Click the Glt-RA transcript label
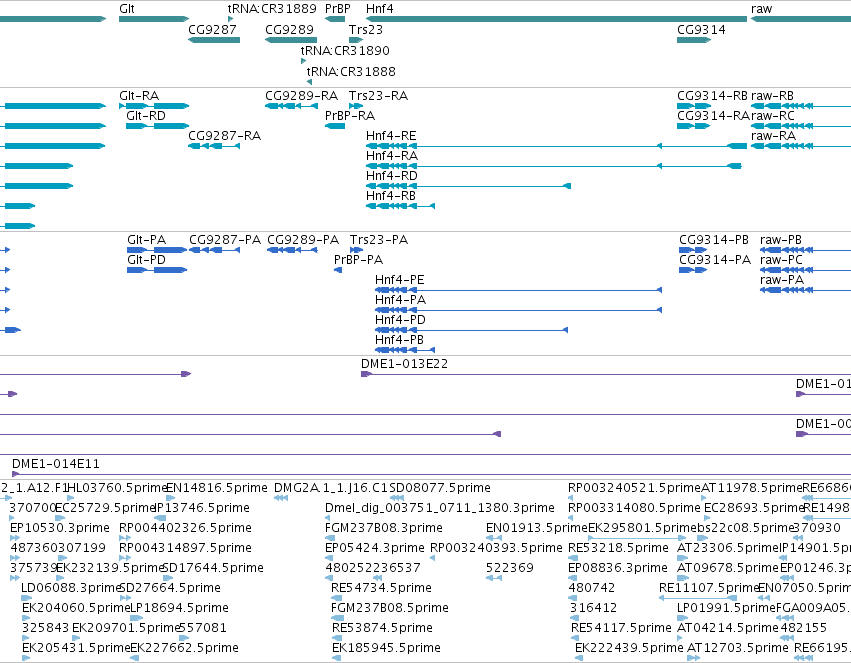Screen dimensions: 851x663 [x=139, y=95]
